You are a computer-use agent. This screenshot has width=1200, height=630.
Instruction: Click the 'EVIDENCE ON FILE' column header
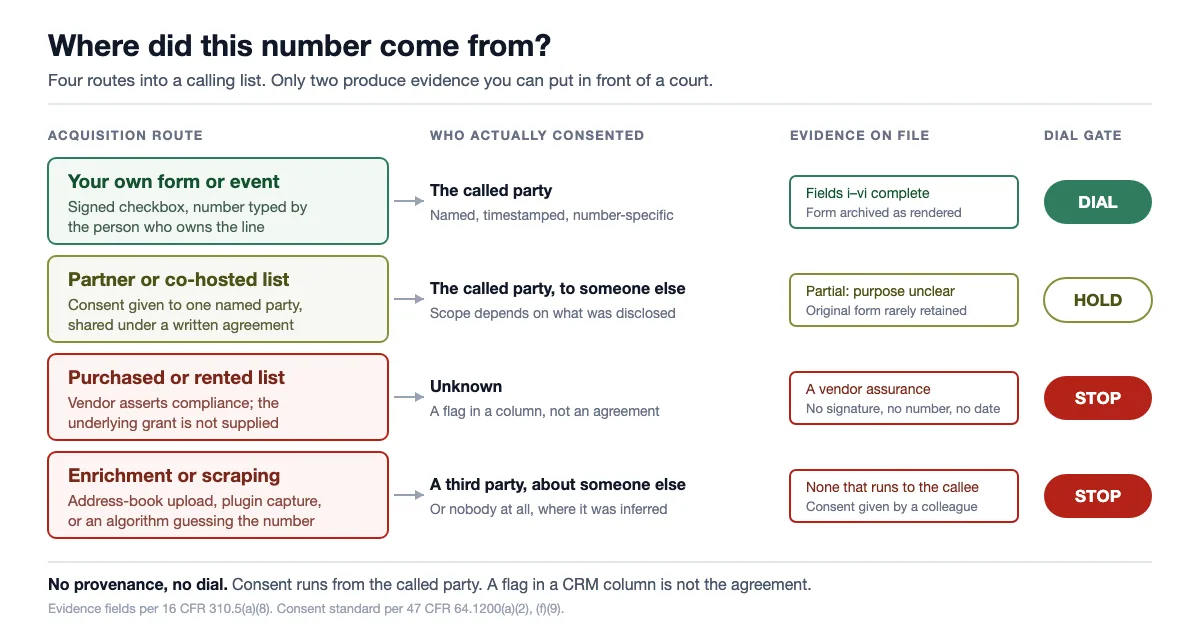pos(860,135)
